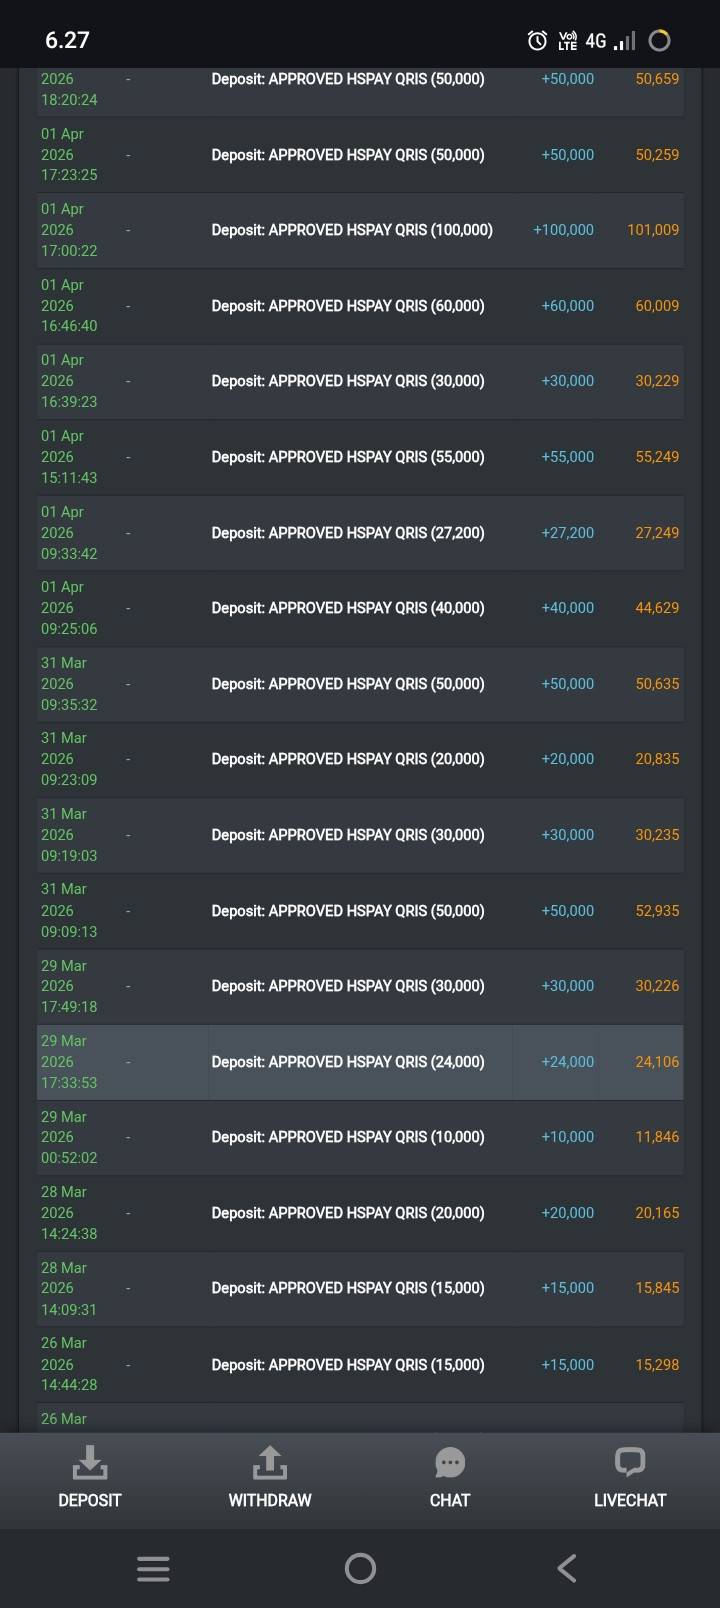Tap the 11,846 balance value
720x1608 pixels.
coord(657,1137)
